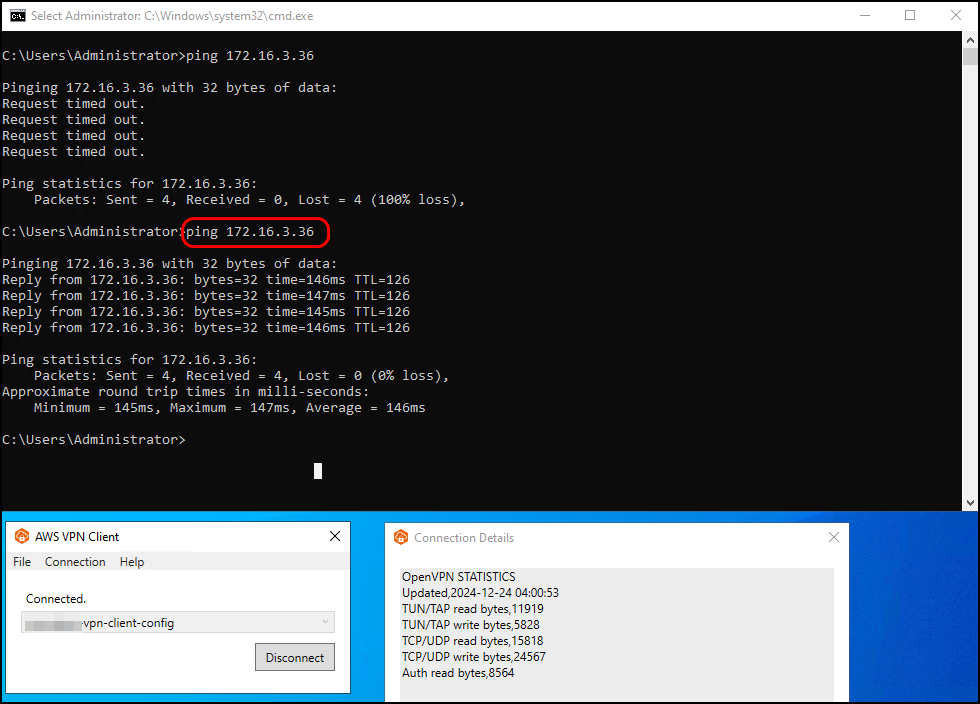Click the cmd vertical scrollbar thumb

(x=970, y=56)
